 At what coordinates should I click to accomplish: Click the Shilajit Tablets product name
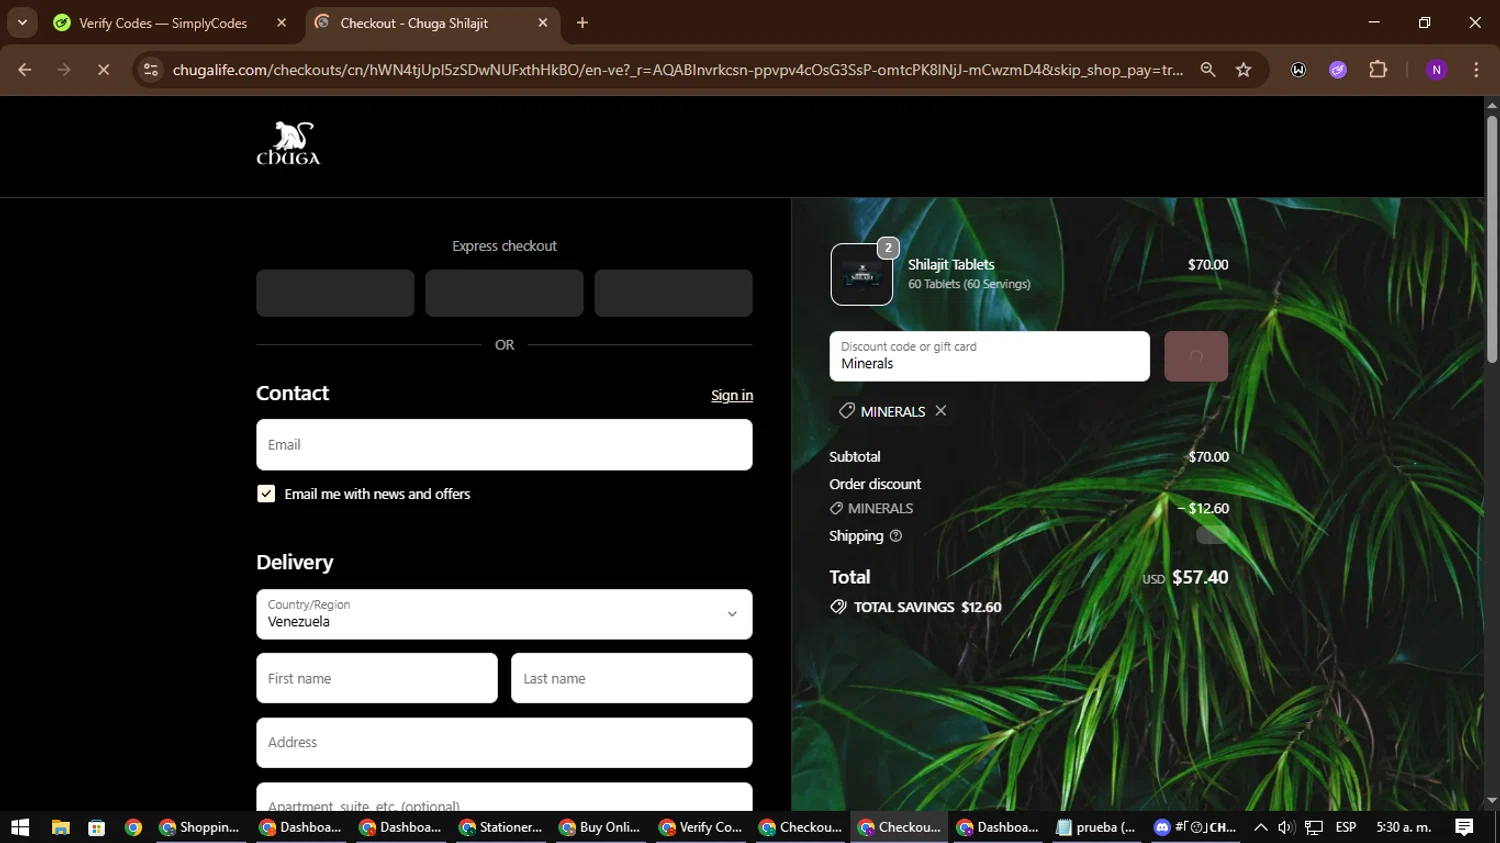click(x=951, y=265)
